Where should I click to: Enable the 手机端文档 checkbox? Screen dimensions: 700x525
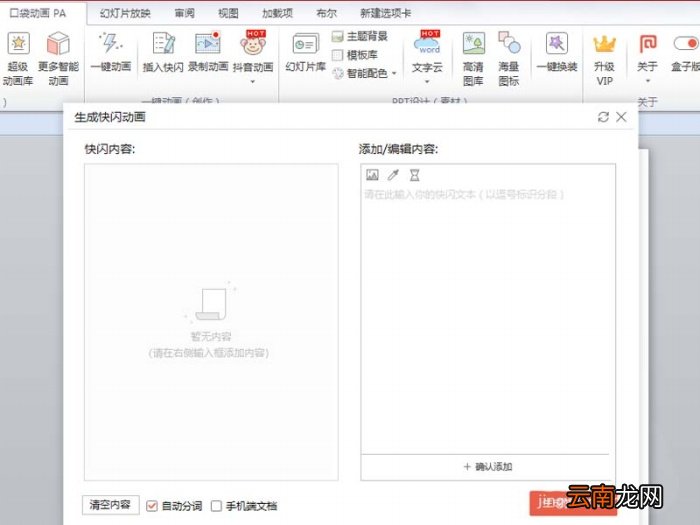tap(216, 506)
